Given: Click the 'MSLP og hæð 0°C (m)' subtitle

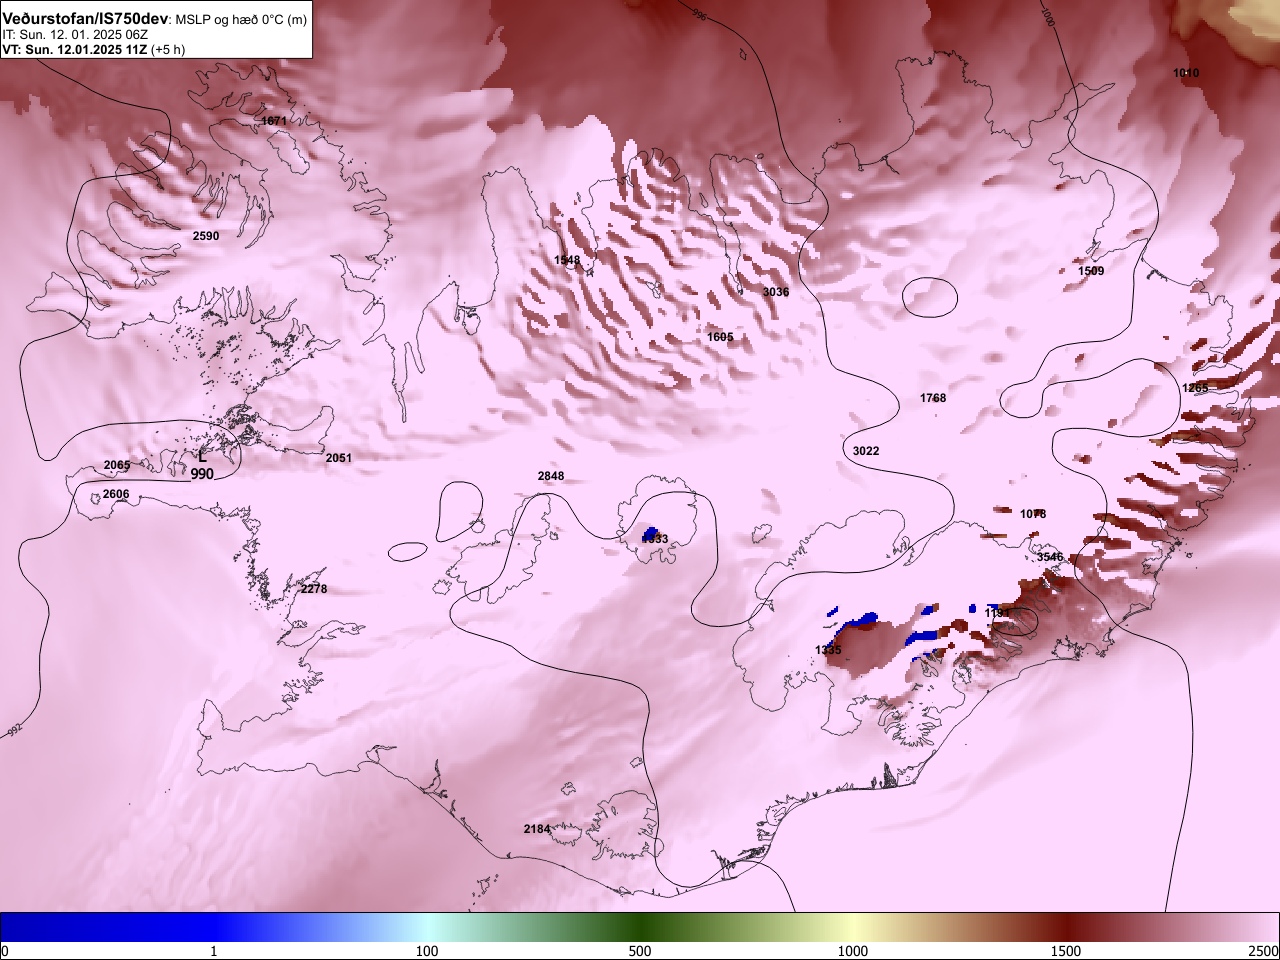Looking at the screenshot, I should click(x=241, y=20).
